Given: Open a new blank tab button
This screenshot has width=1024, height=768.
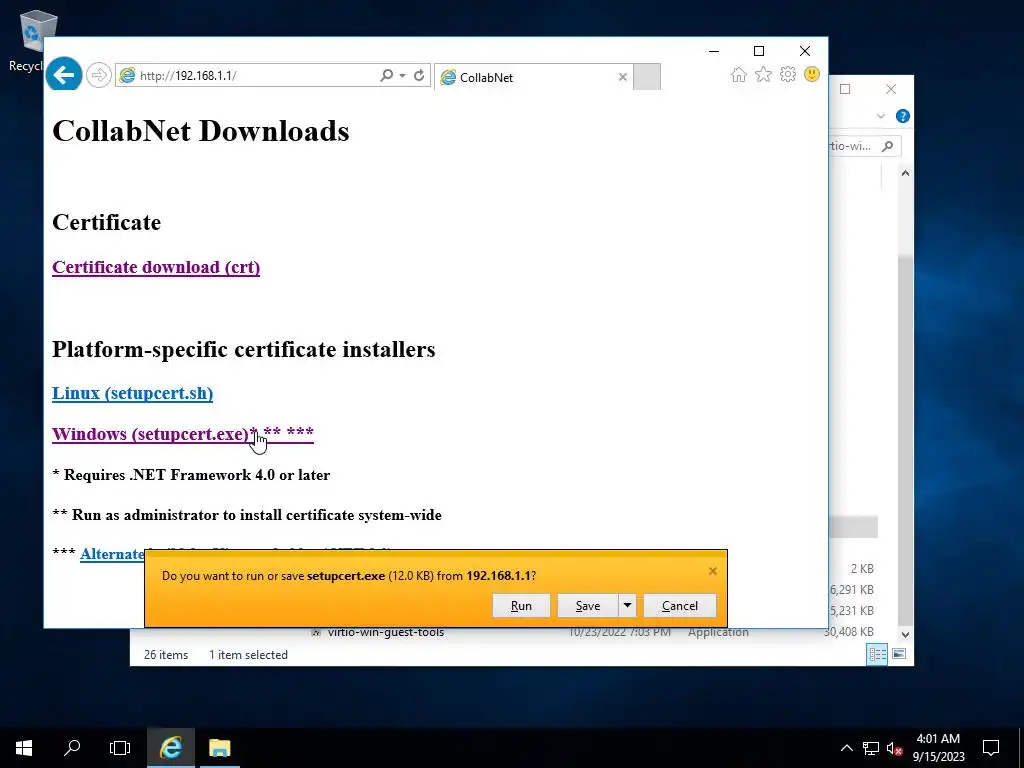Looking at the screenshot, I should 647,77.
